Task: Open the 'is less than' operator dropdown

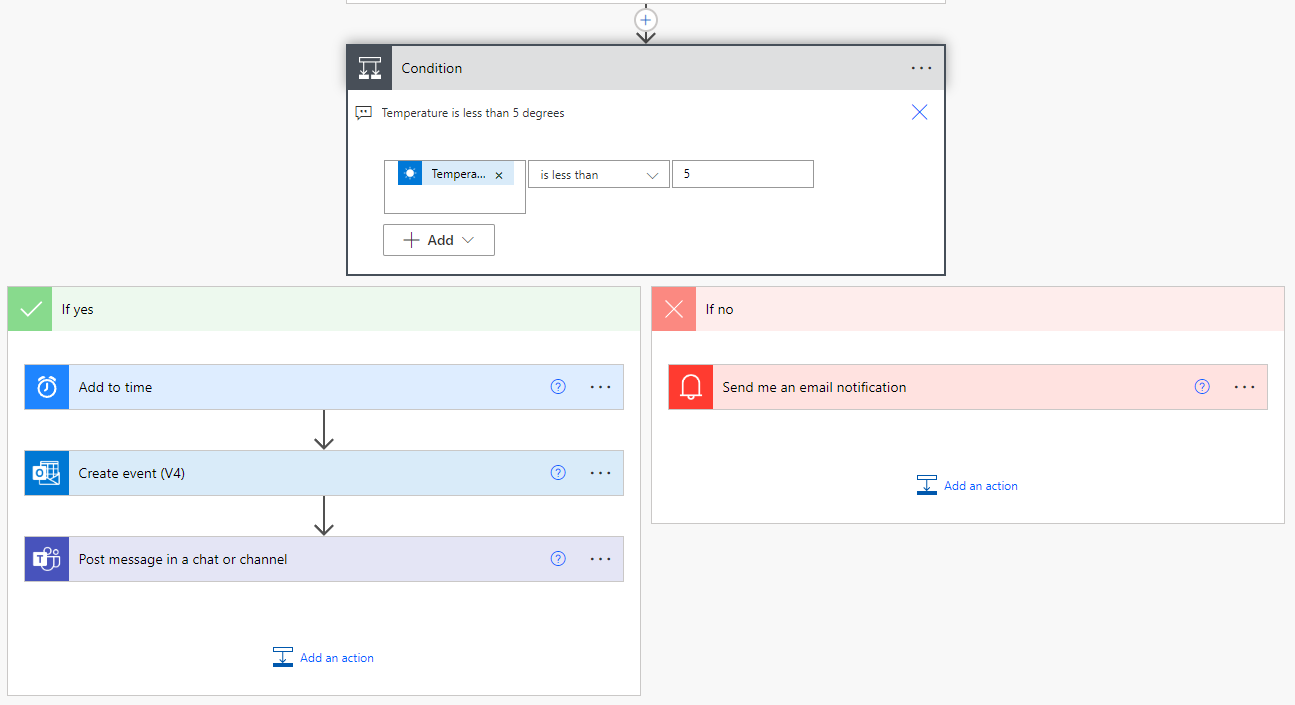Action: pos(599,174)
